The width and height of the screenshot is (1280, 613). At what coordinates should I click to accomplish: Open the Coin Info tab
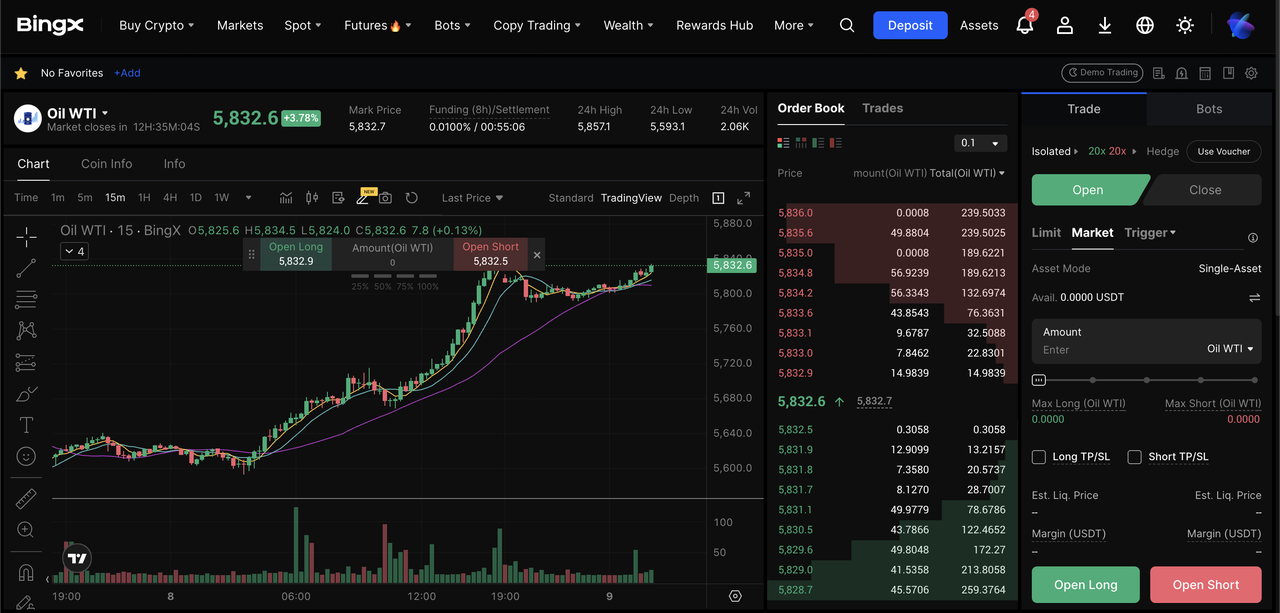(106, 164)
